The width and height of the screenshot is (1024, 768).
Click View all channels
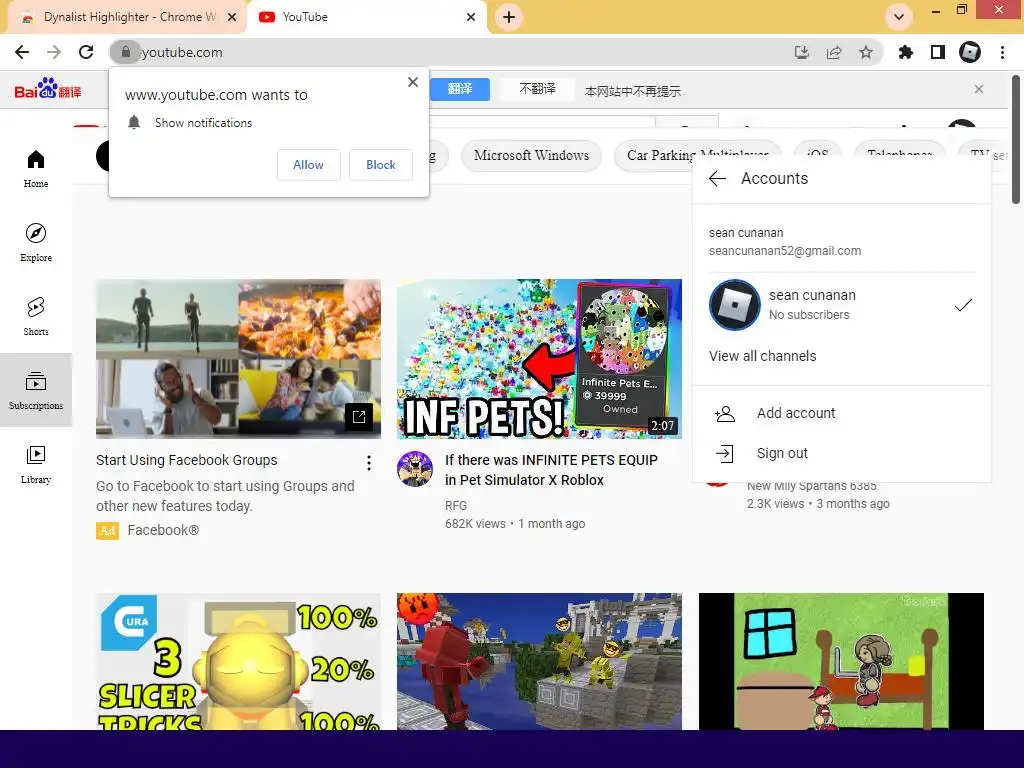(x=763, y=356)
